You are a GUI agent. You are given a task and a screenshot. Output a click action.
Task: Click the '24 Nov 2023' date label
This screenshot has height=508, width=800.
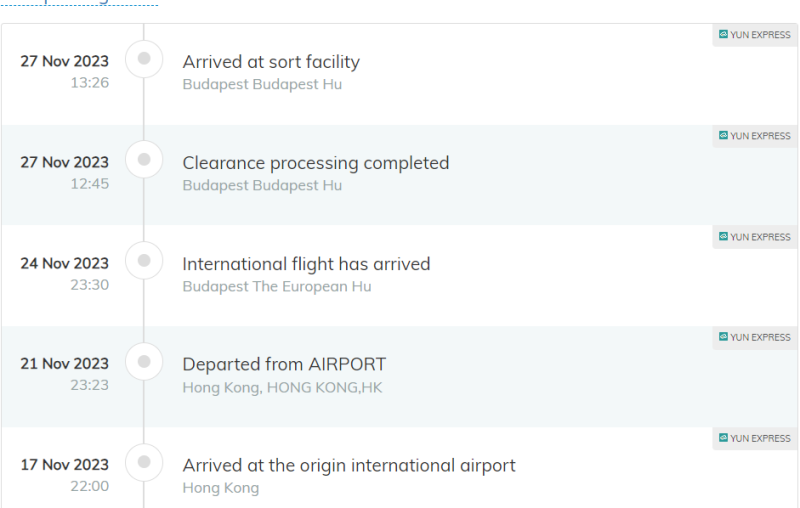coord(65,263)
